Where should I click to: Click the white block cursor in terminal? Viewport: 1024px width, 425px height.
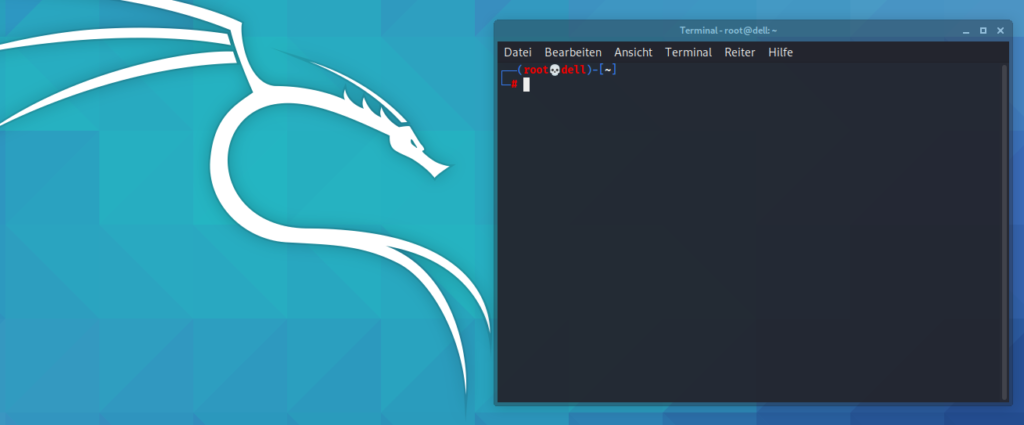(x=526, y=84)
